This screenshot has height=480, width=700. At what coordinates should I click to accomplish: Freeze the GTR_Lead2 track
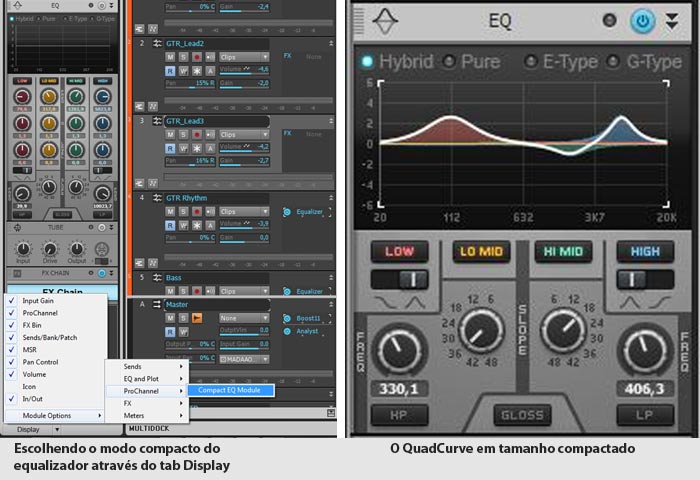tap(196, 71)
